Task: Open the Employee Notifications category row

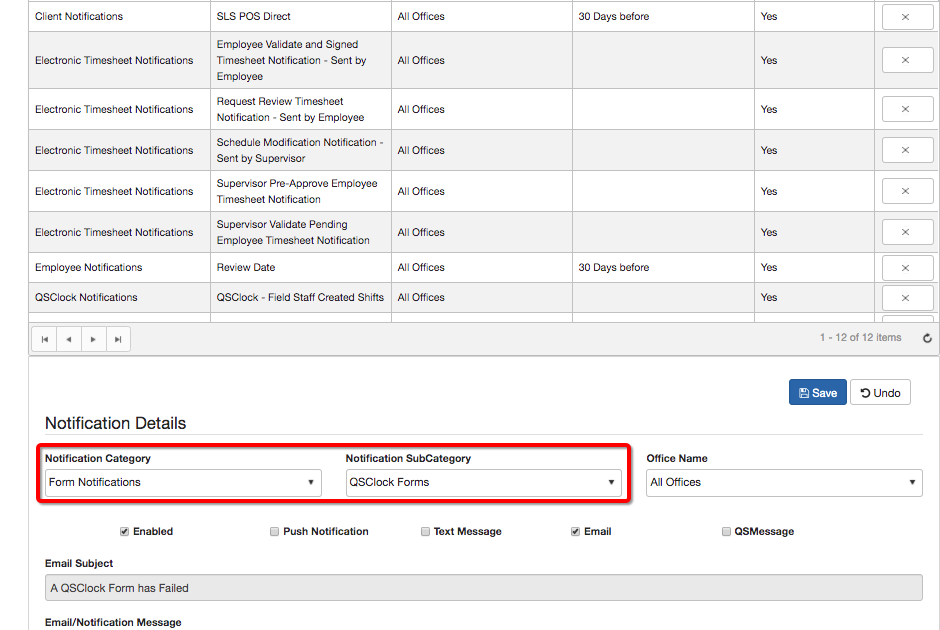Action: point(119,267)
